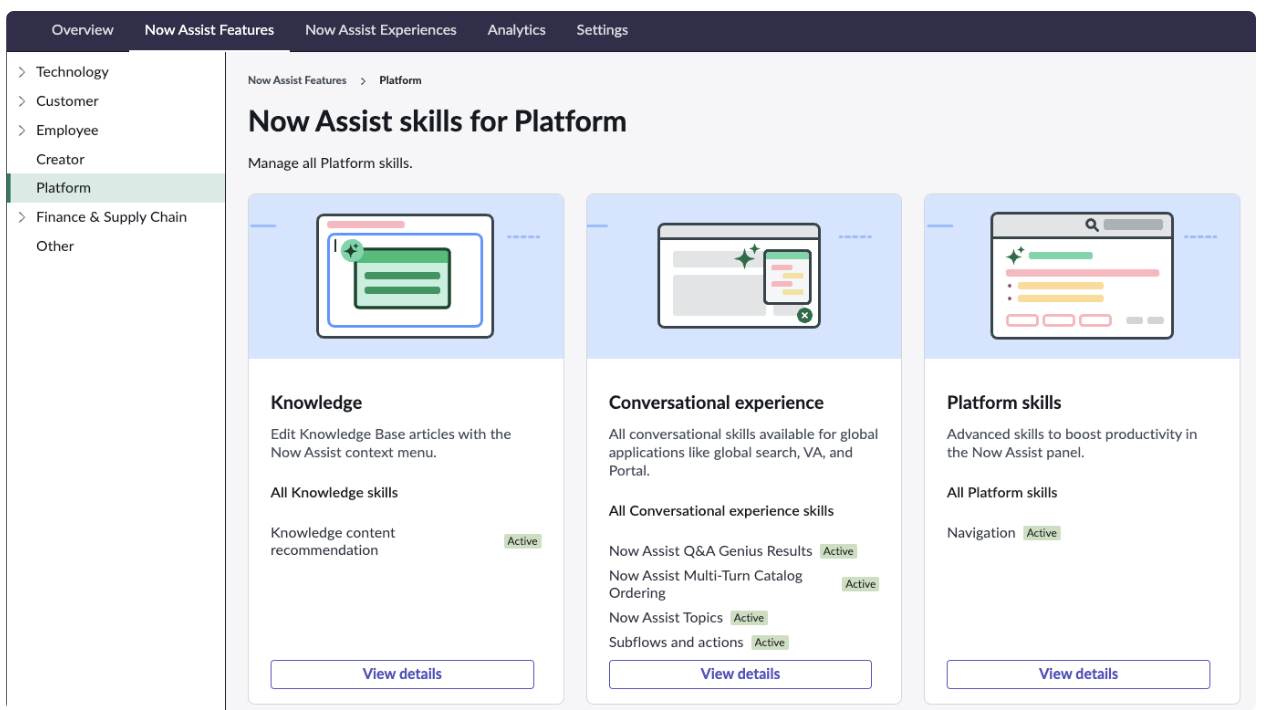Click the Knowledge card title

tap(316, 403)
